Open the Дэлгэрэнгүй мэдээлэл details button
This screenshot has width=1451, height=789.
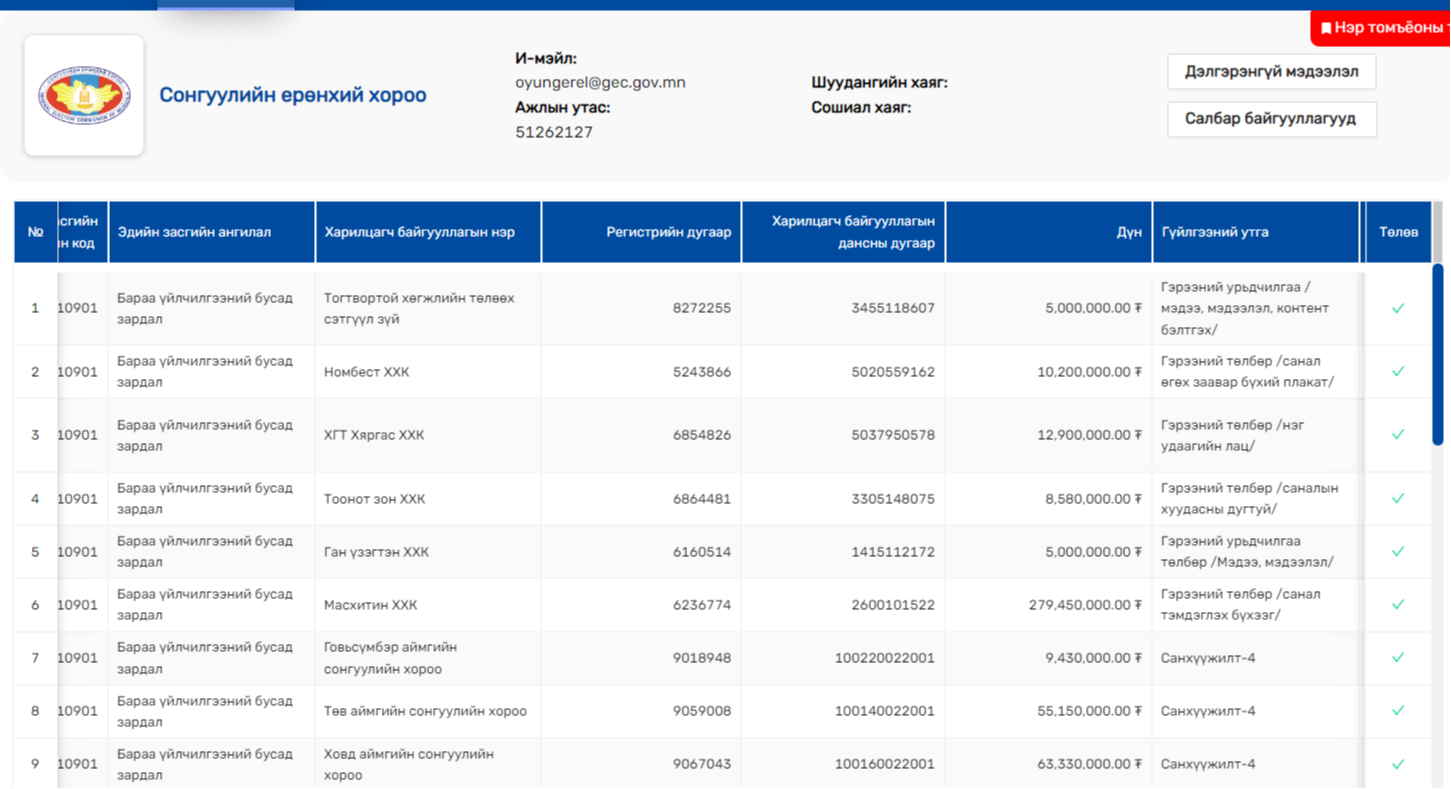(x=1271, y=72)
